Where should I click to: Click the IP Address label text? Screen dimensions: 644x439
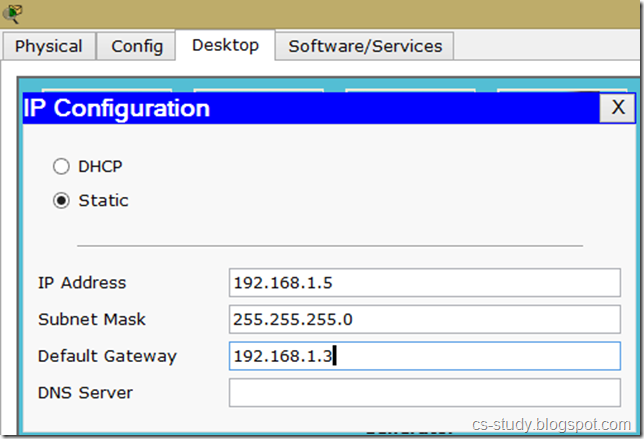tap(82, 283)
